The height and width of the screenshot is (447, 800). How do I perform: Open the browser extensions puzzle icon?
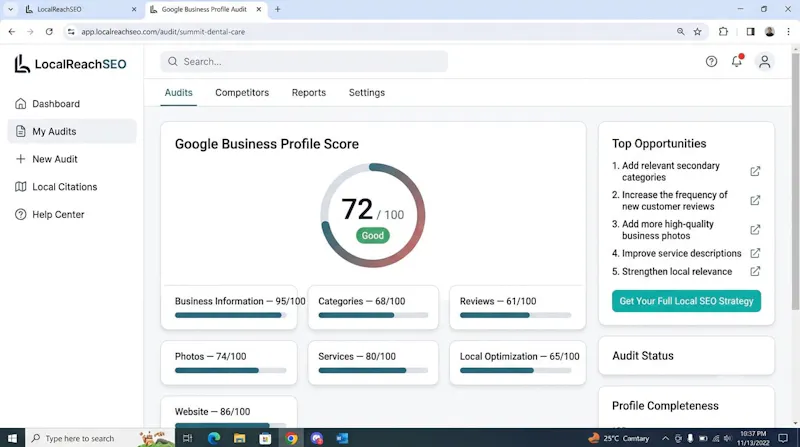pyautogui.click(x=723, y=32)
